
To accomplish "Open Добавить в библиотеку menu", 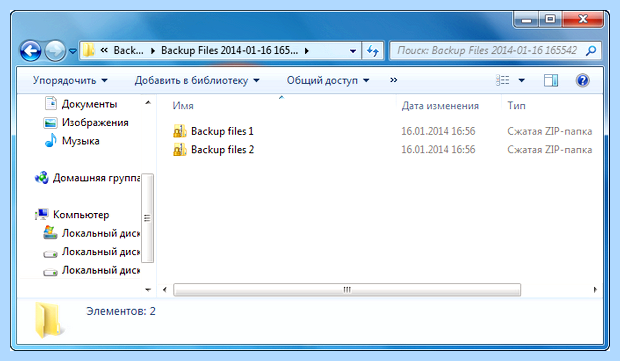I will (x=197, y=80).
